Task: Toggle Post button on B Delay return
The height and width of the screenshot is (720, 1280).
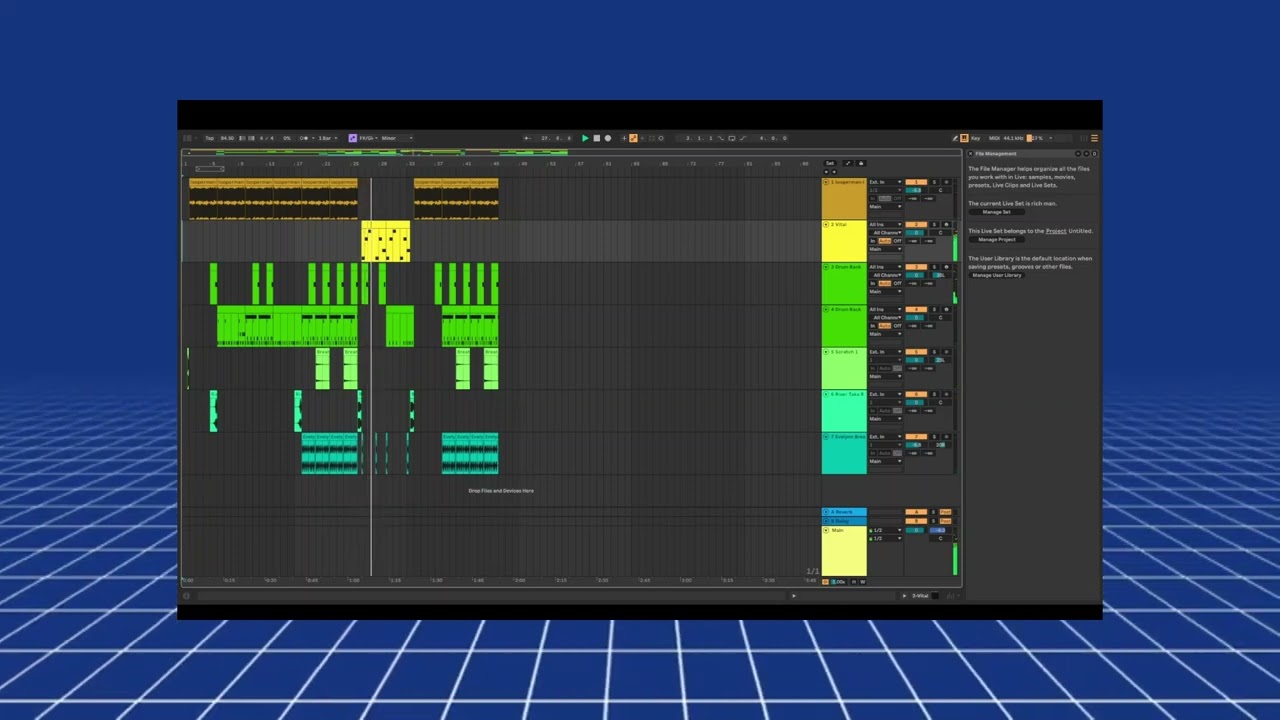Action: point(946,521)
